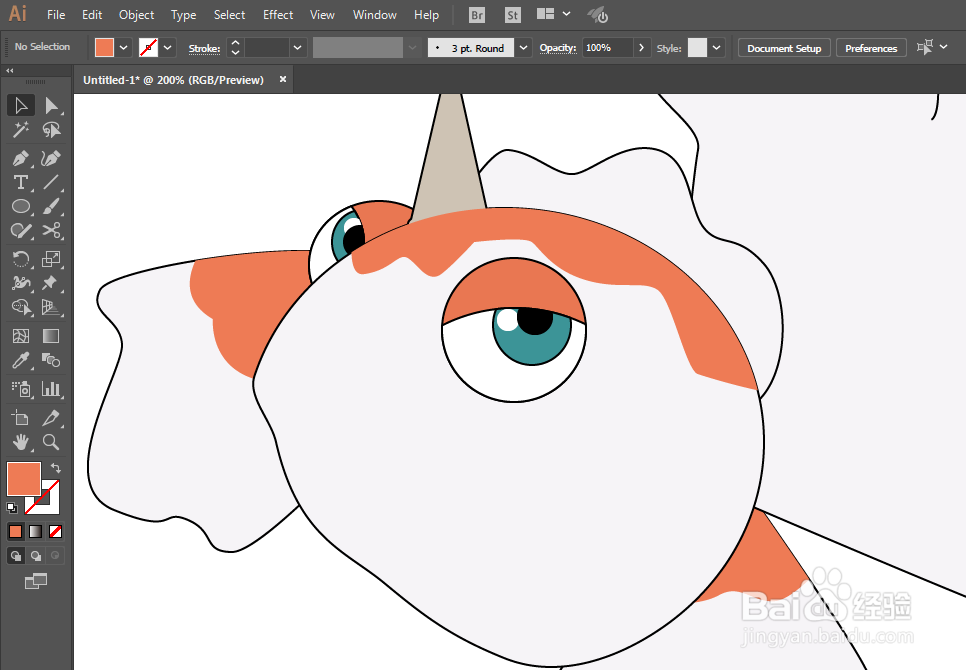Screen dimensions: 966x670
Task: Select the Lasso tool
Action: [51, 129]
